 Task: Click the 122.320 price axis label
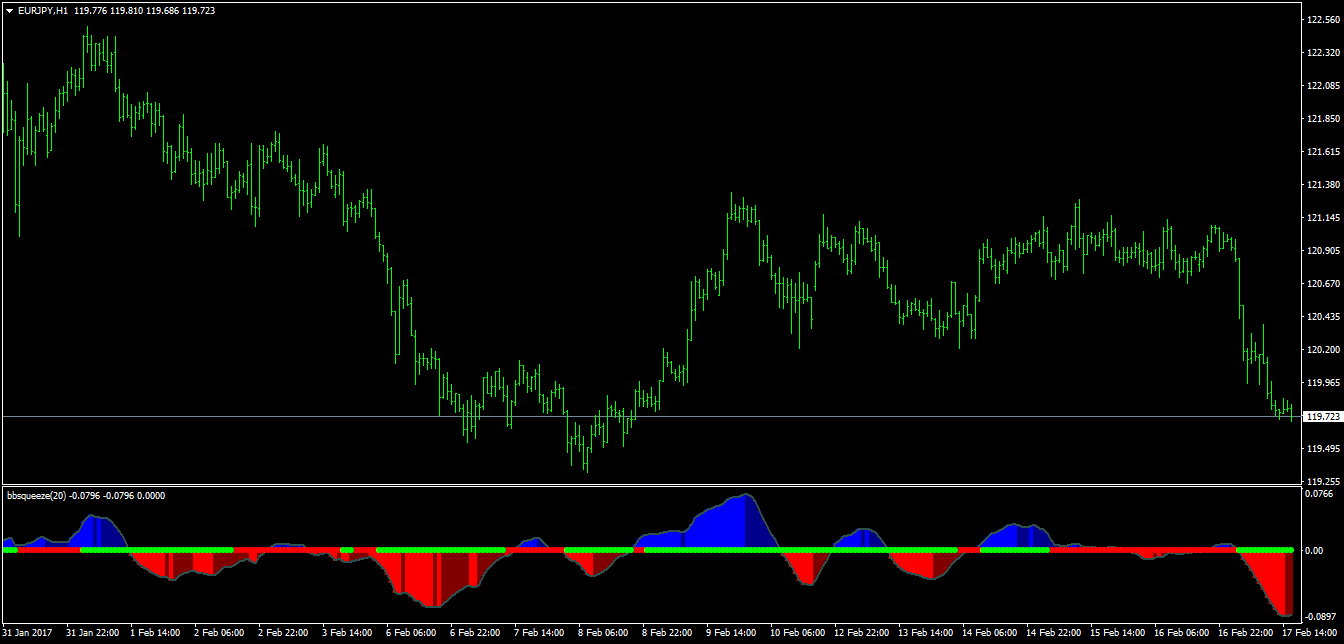[1322, 53]
